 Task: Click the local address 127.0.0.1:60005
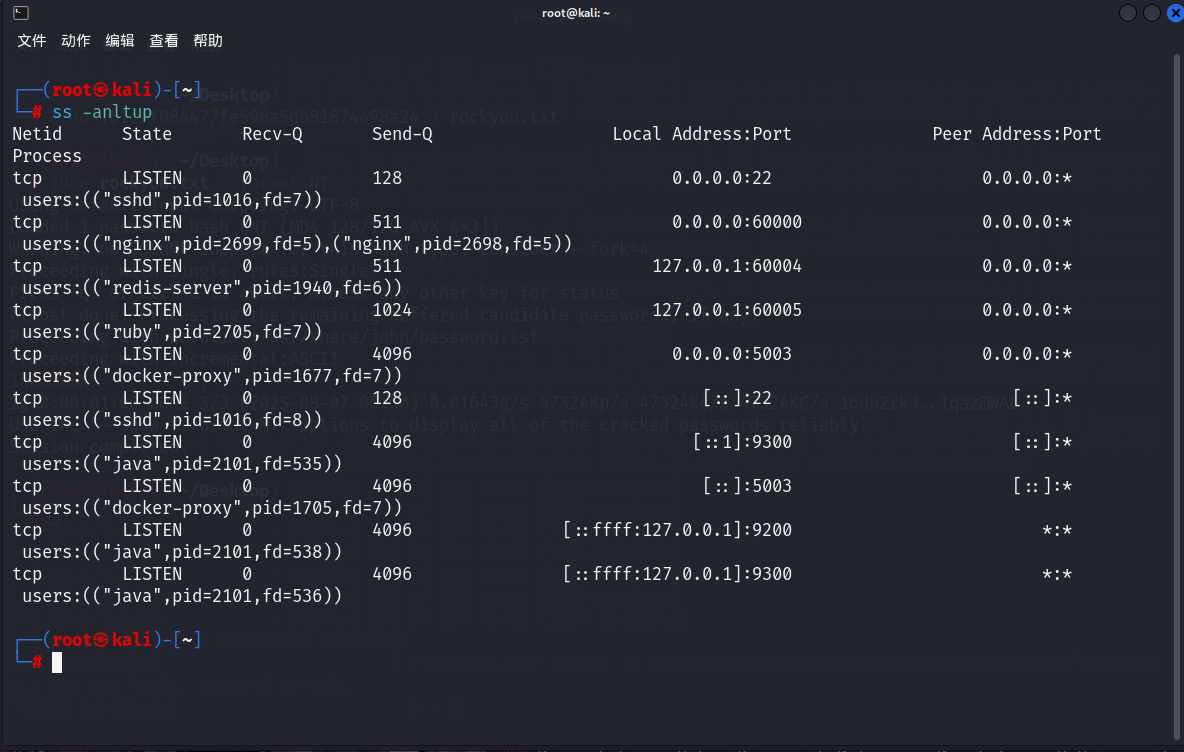727,310
